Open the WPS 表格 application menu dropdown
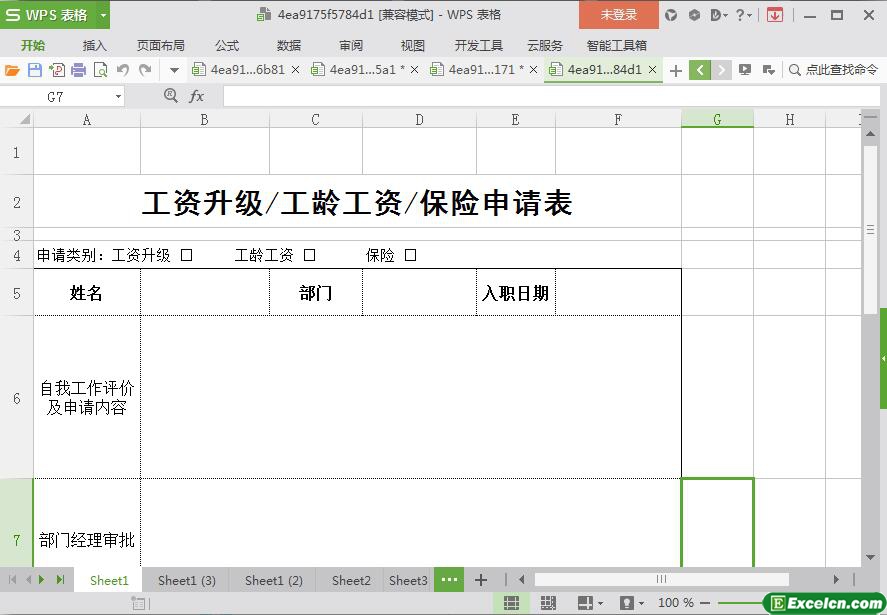 (x=103, y=15)
